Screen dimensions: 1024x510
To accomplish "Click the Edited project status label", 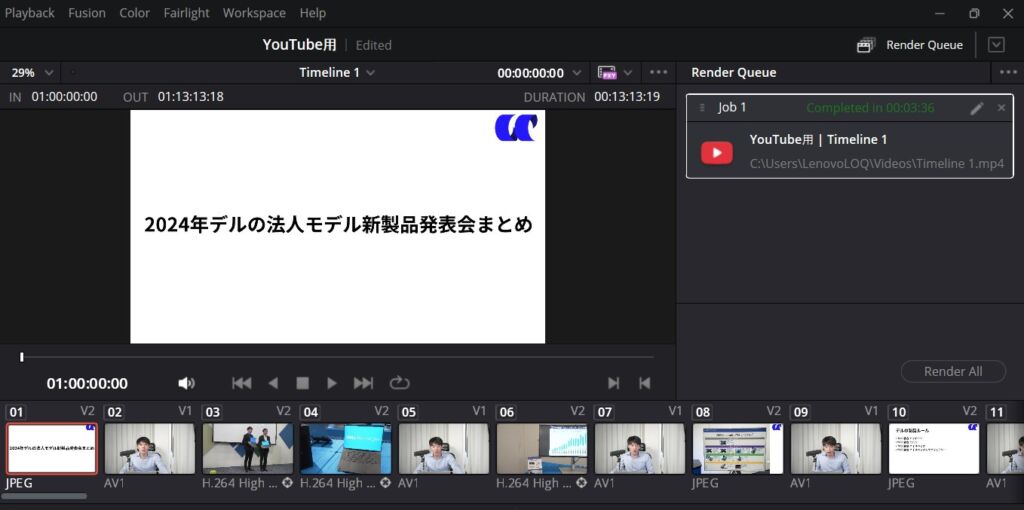I will click(374, 45).
